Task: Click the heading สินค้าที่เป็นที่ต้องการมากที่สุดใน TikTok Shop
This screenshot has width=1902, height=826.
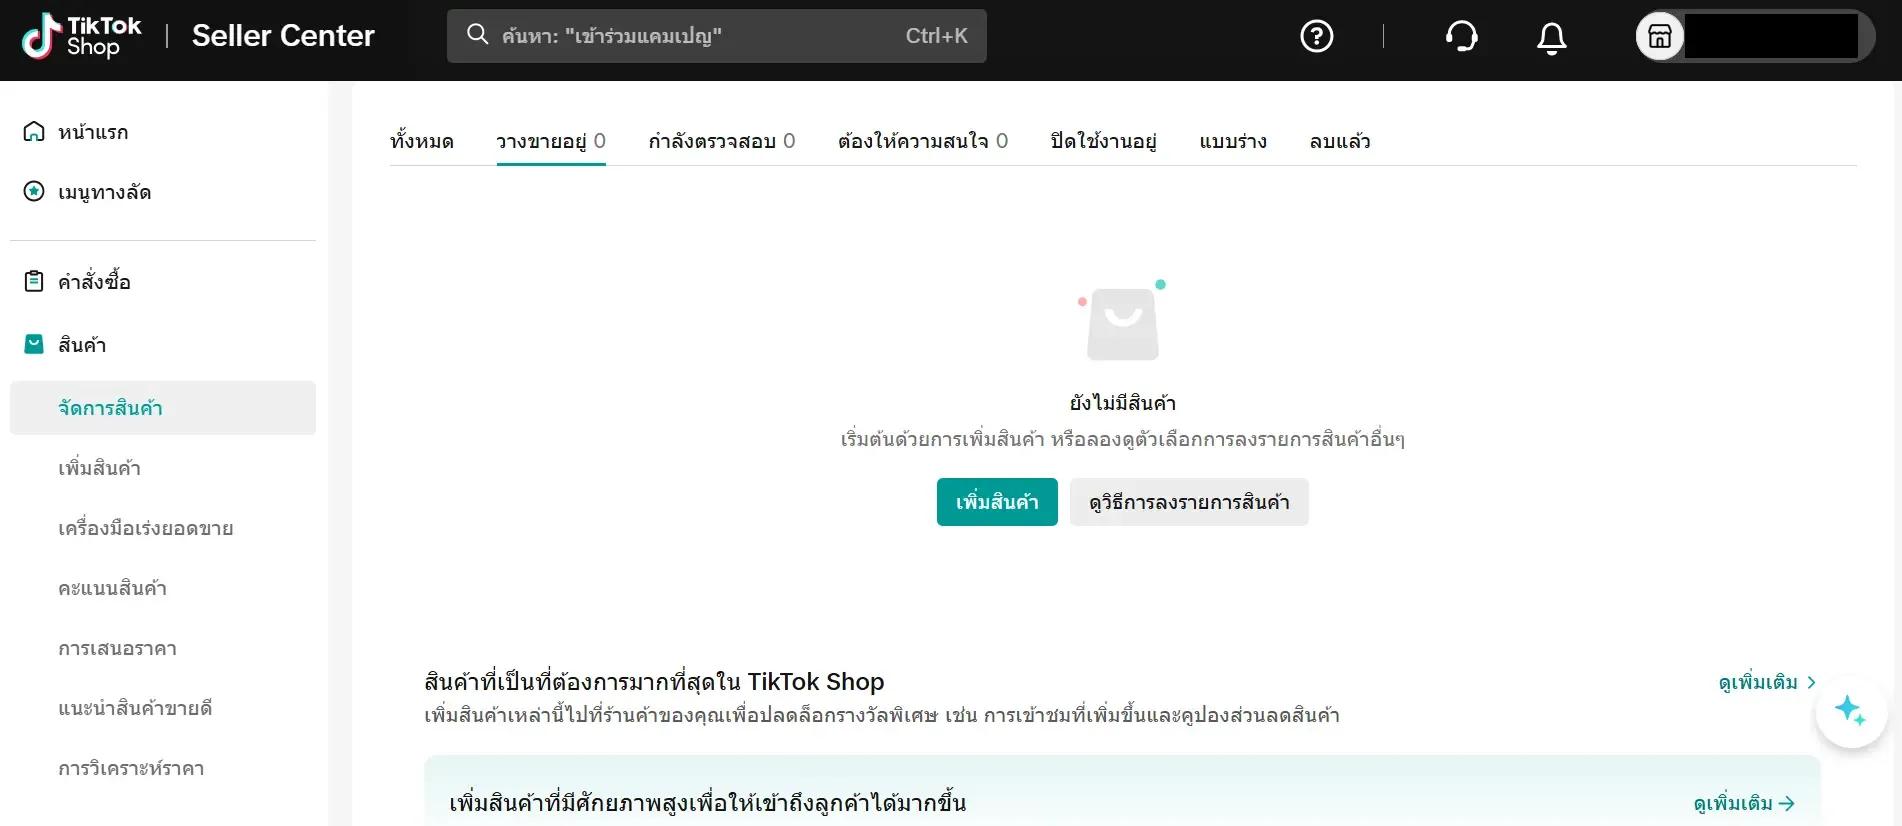Action: 654,682
